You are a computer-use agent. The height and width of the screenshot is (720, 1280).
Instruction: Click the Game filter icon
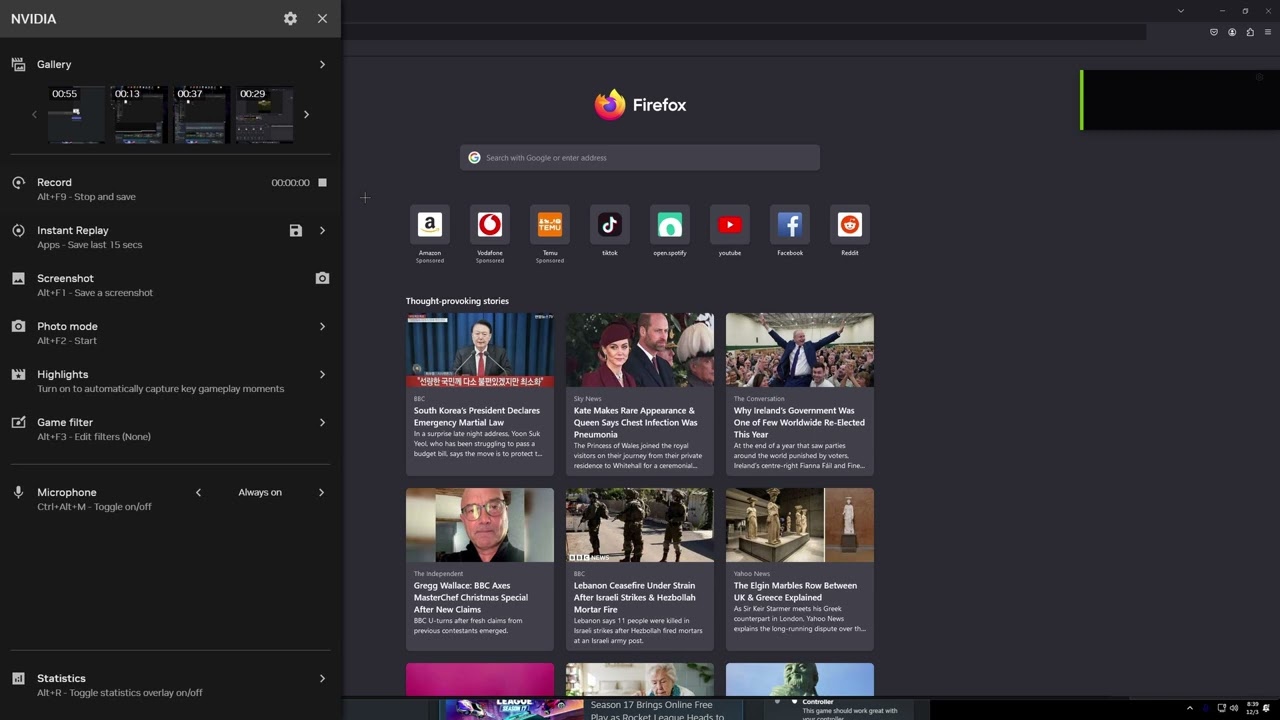point(18,422)
